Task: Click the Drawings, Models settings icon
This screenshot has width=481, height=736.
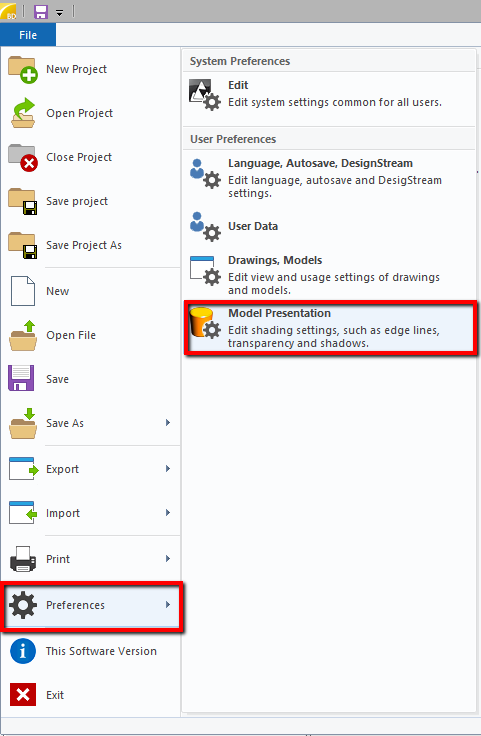Action: click(205, 270)
